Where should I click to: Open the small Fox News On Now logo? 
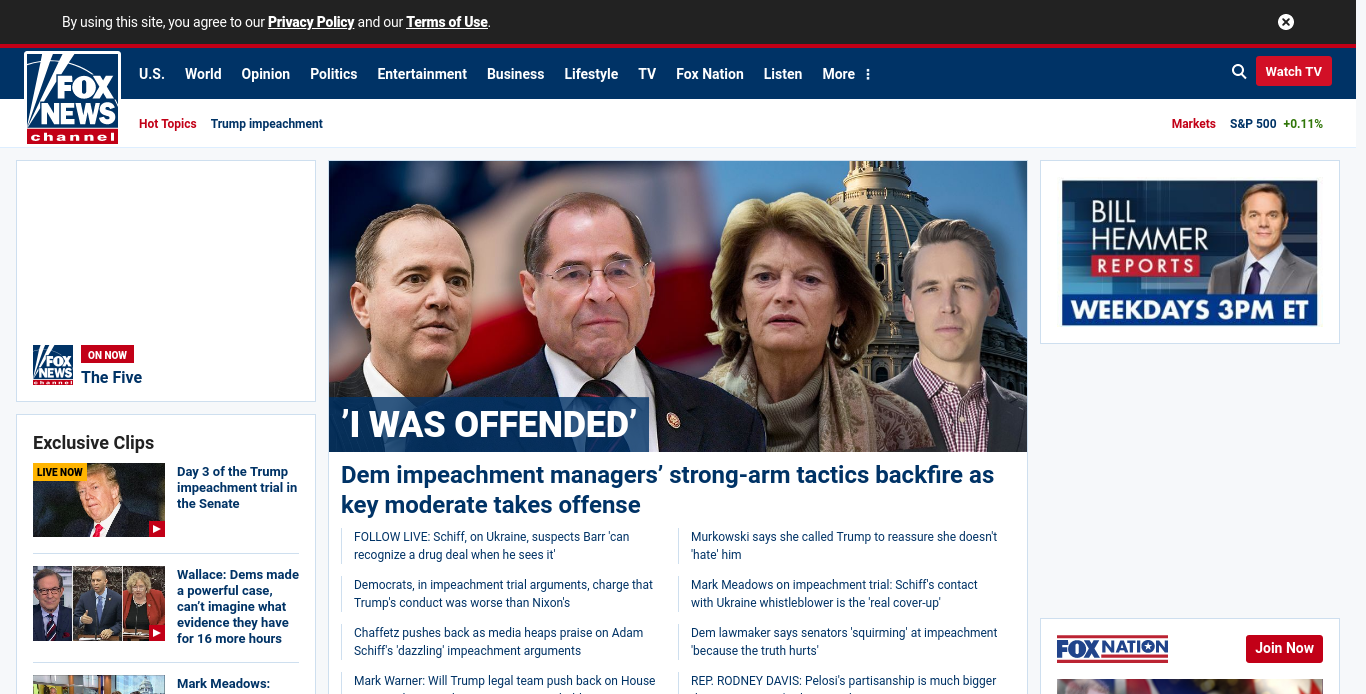coord(53,365)
